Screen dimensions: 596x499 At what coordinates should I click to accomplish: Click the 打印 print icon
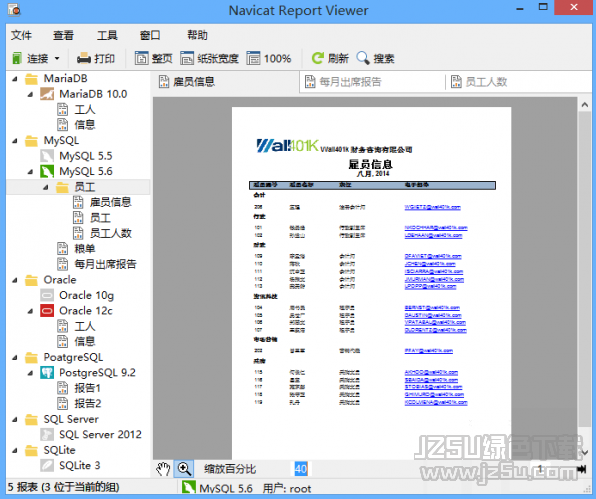84,59
